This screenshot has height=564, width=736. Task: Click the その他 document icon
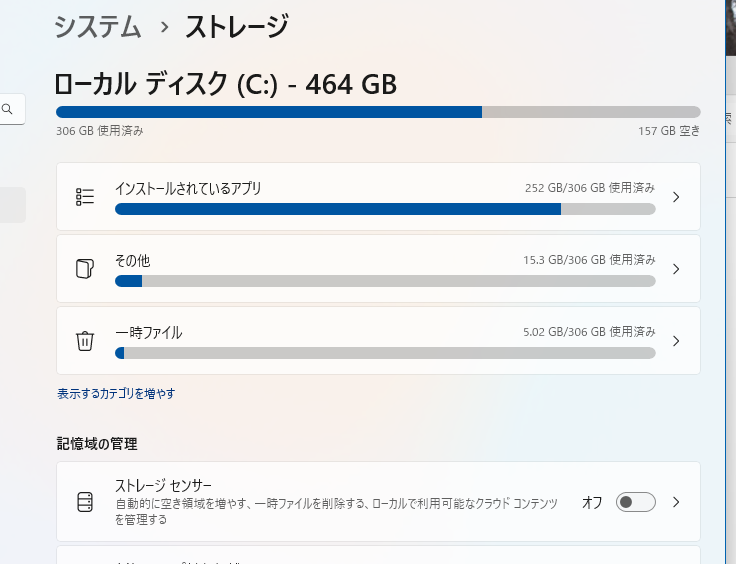85,269
